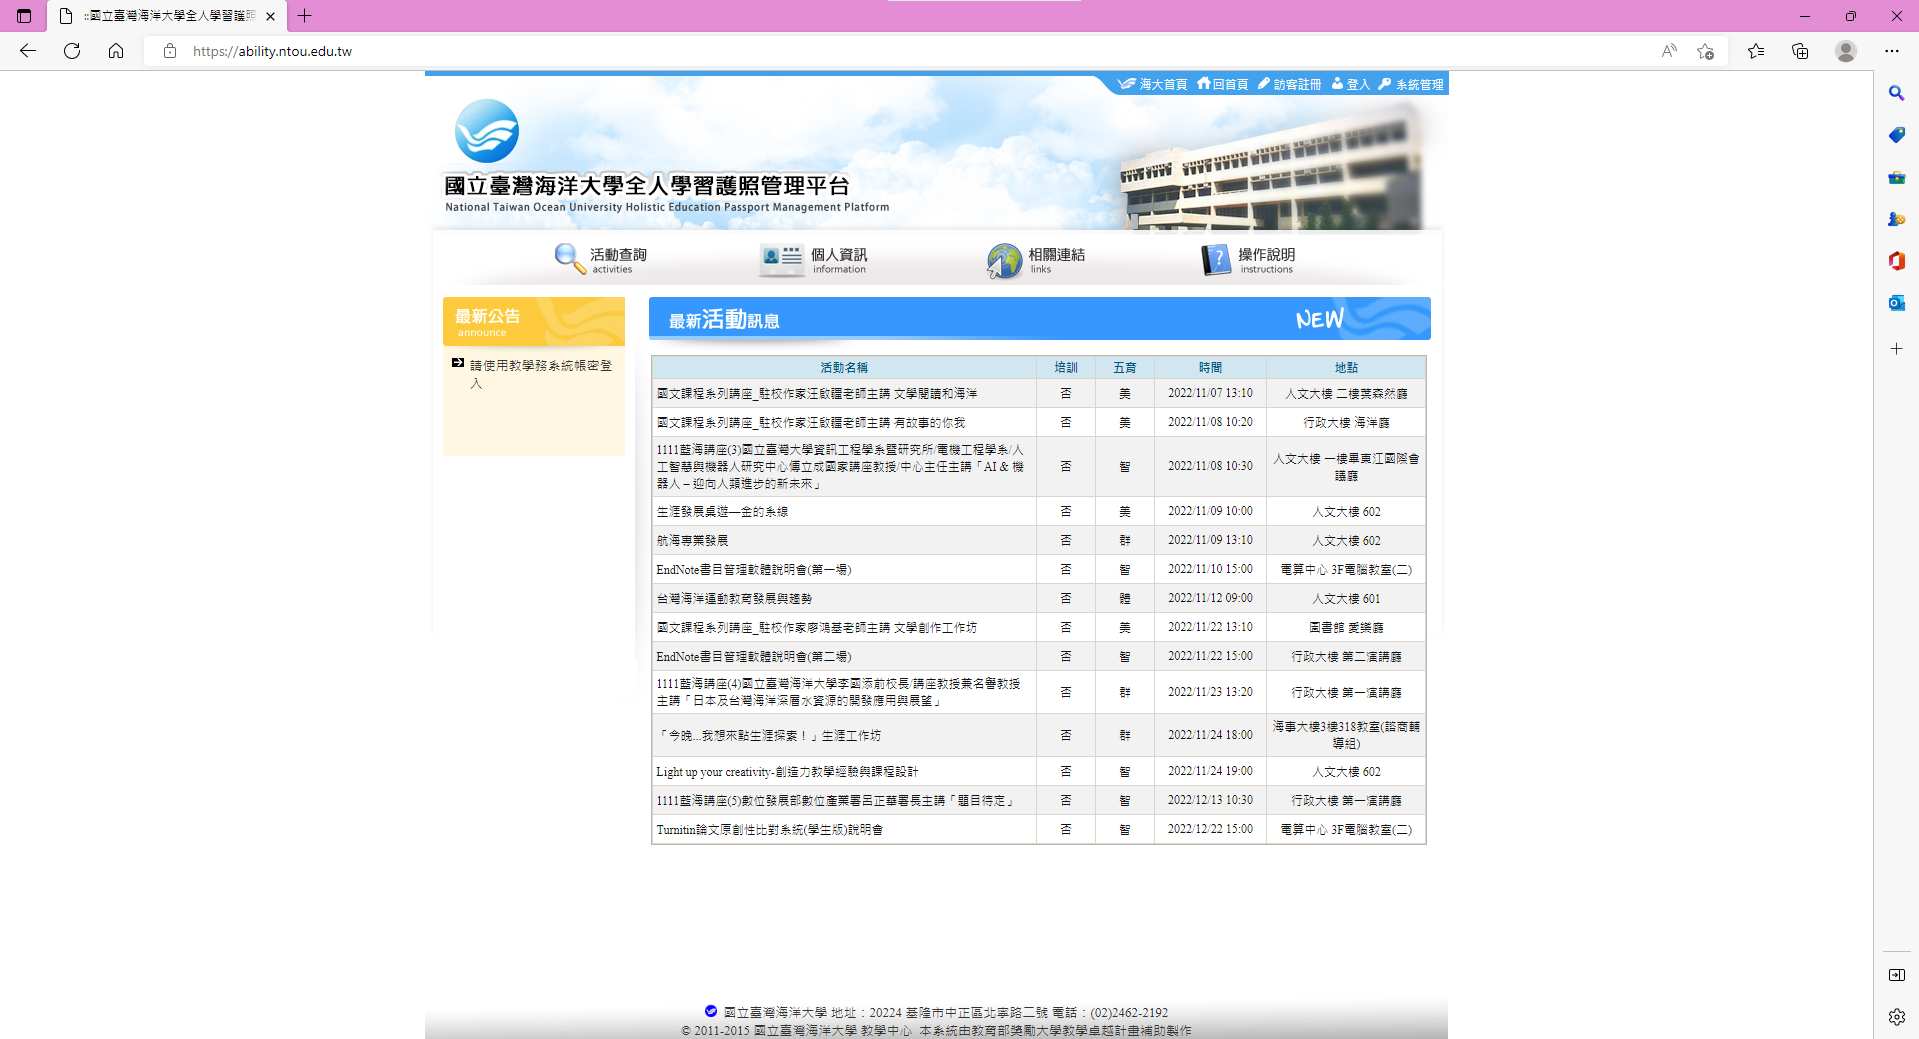Click the 時間 column header
Screen dimensions: 1919x1039
(1210, 367)
